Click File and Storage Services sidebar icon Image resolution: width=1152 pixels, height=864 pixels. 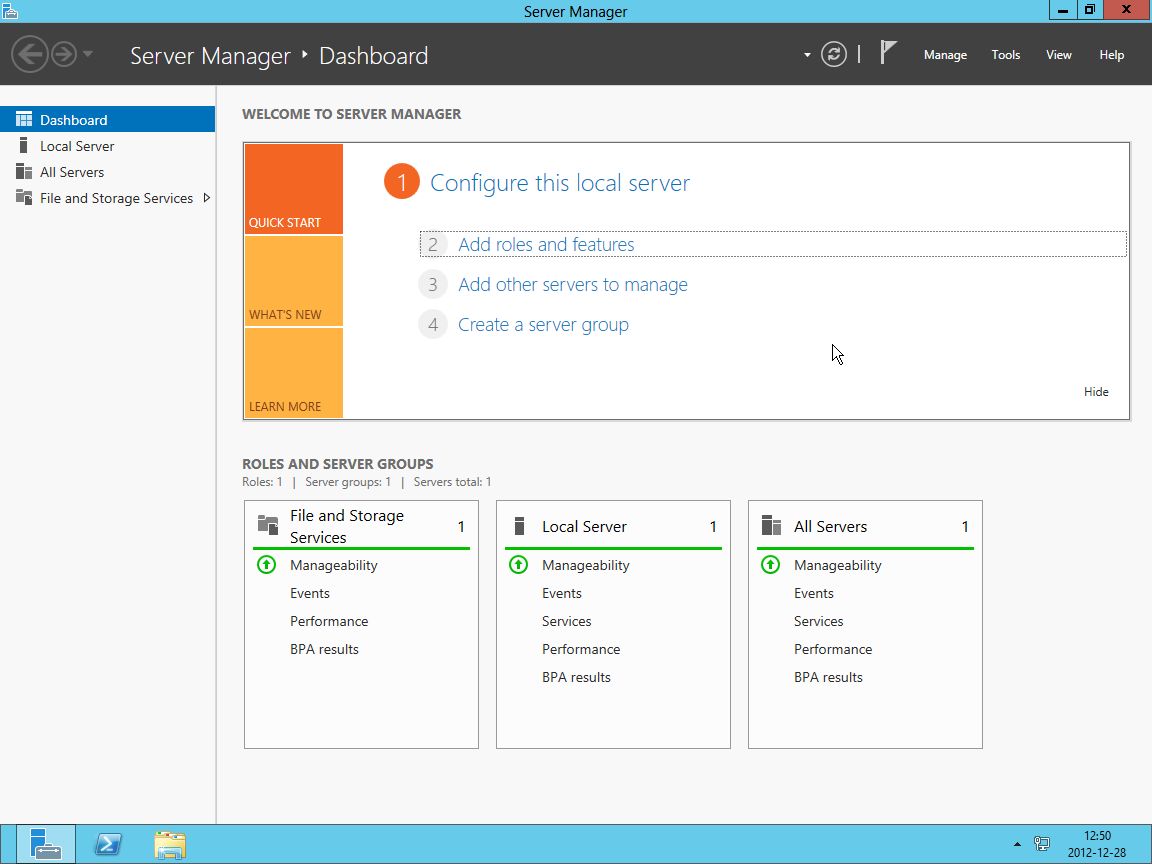coord(24,198)
